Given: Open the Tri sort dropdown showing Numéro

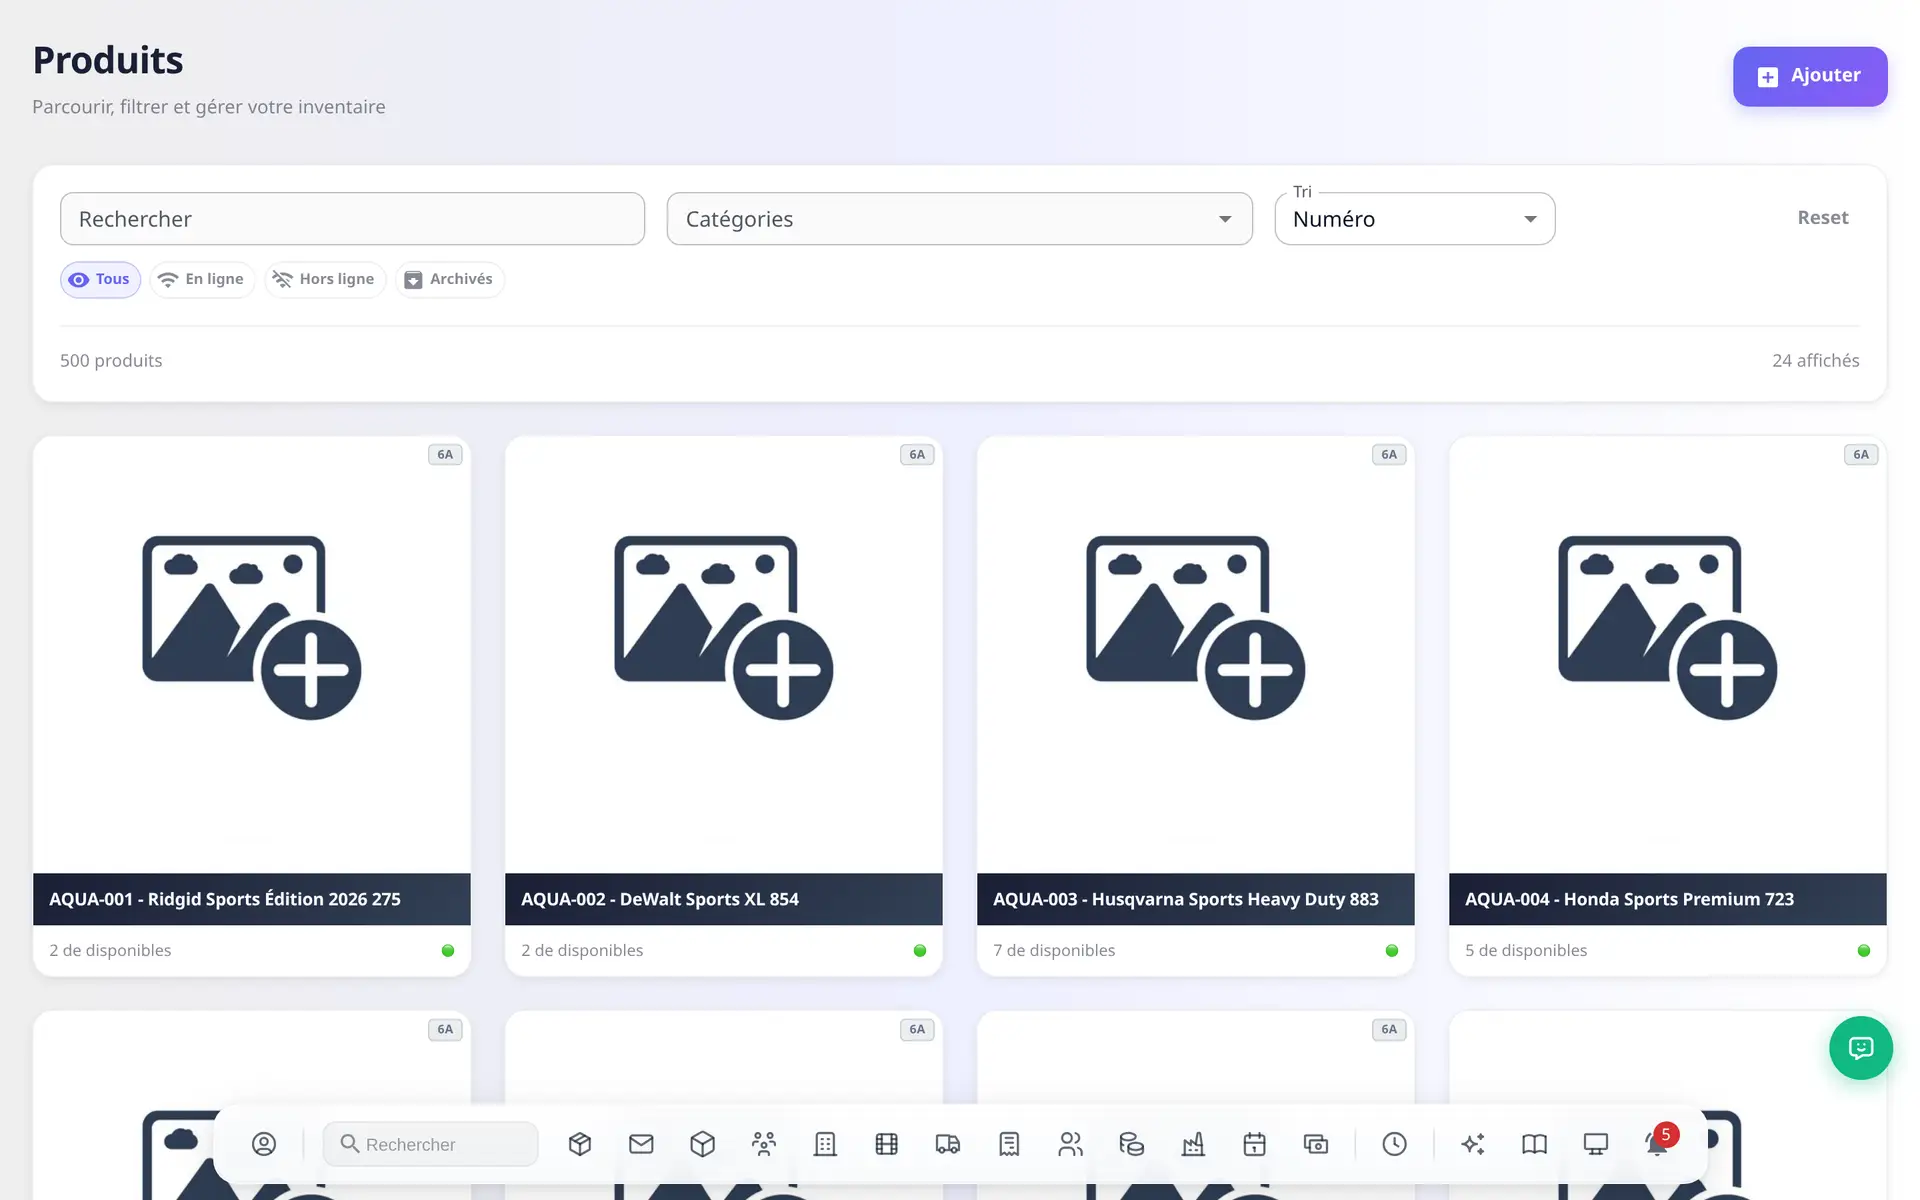Looking at the screenshot, I should pos(1415,219).
